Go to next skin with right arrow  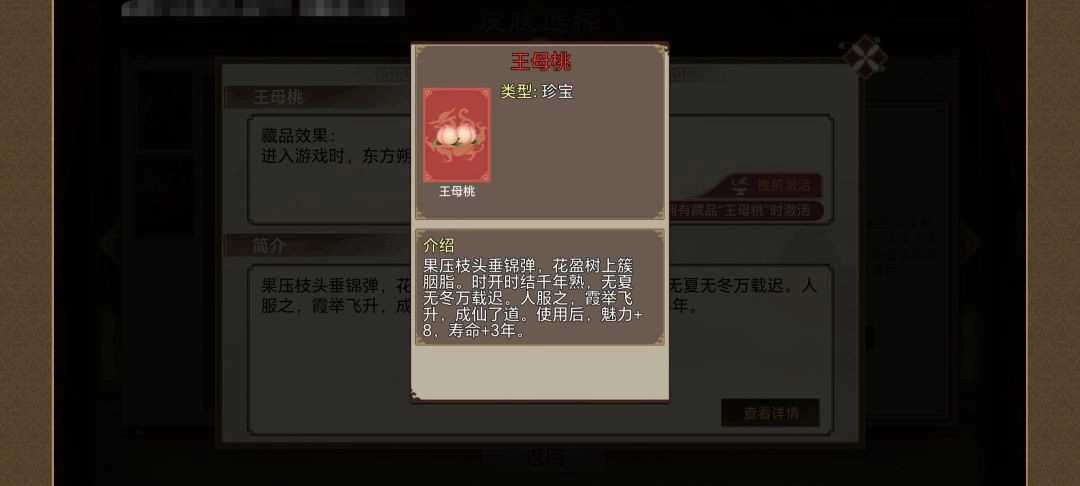coord(970,241)
